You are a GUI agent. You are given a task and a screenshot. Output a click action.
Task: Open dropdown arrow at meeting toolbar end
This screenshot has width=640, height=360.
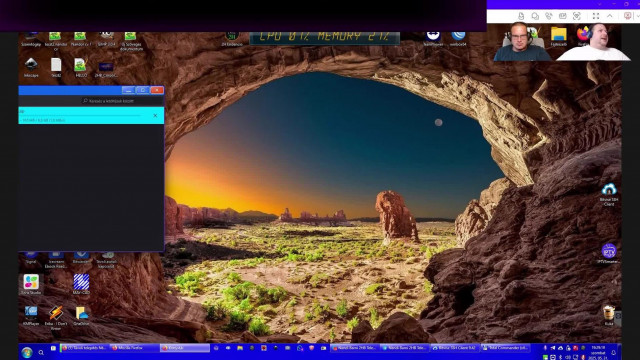pyautogui.click(x=637, y=16)
